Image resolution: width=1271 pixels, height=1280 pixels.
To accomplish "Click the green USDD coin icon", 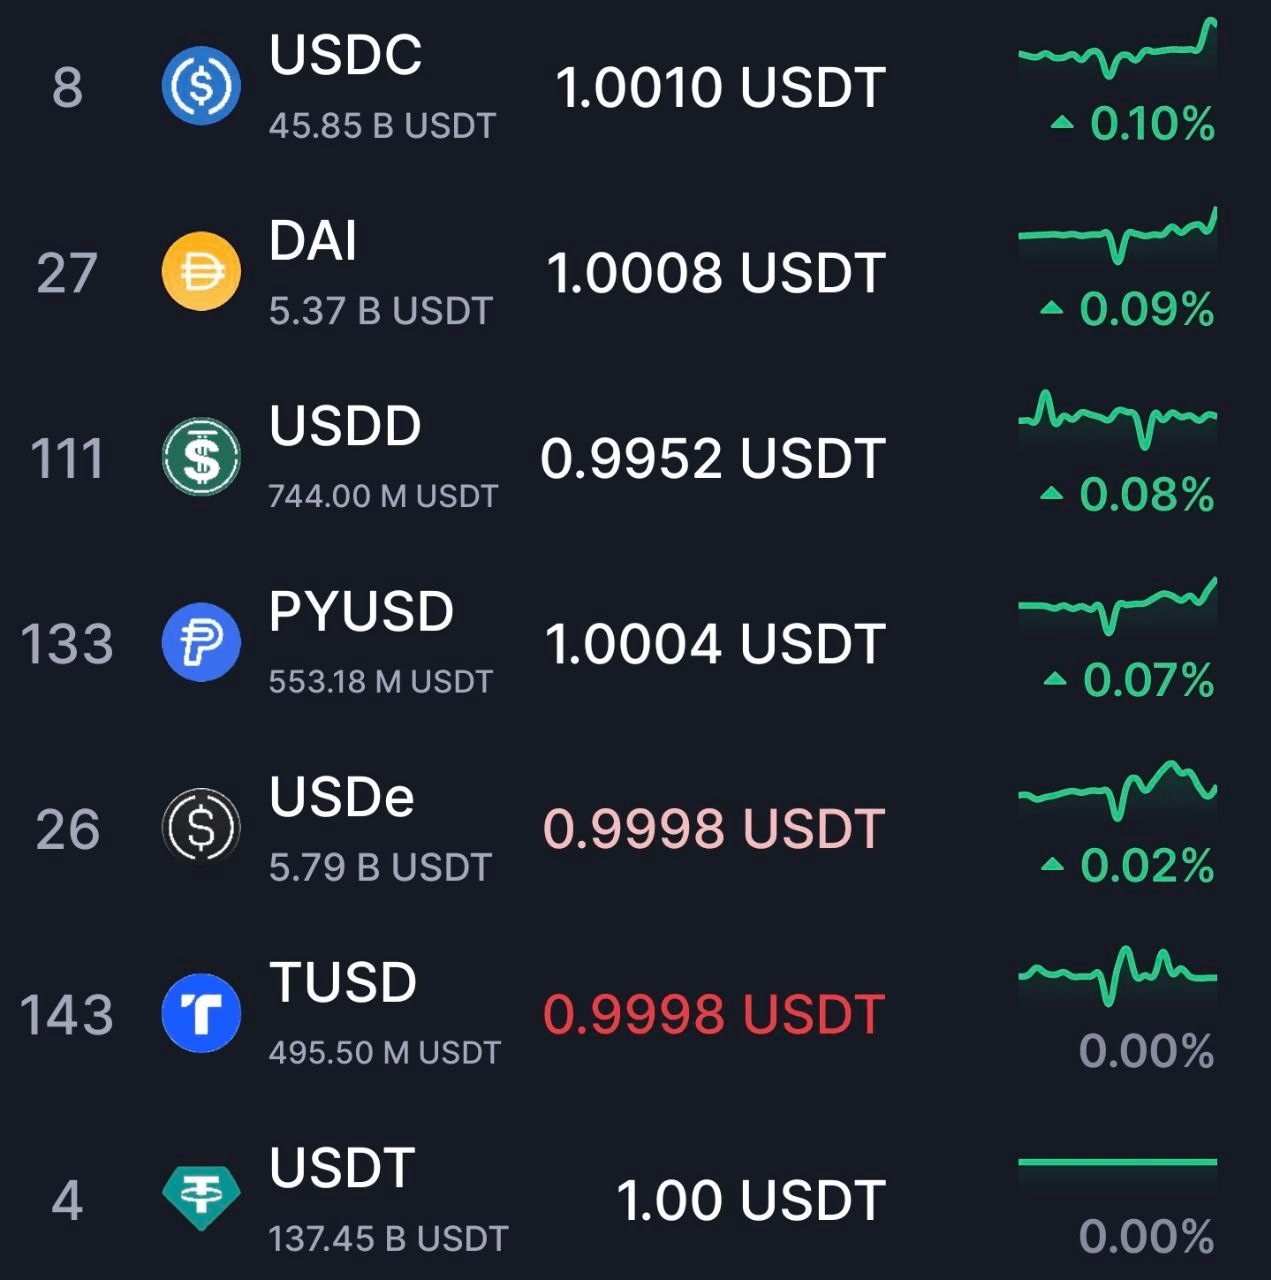I will (x=201, y=457).
